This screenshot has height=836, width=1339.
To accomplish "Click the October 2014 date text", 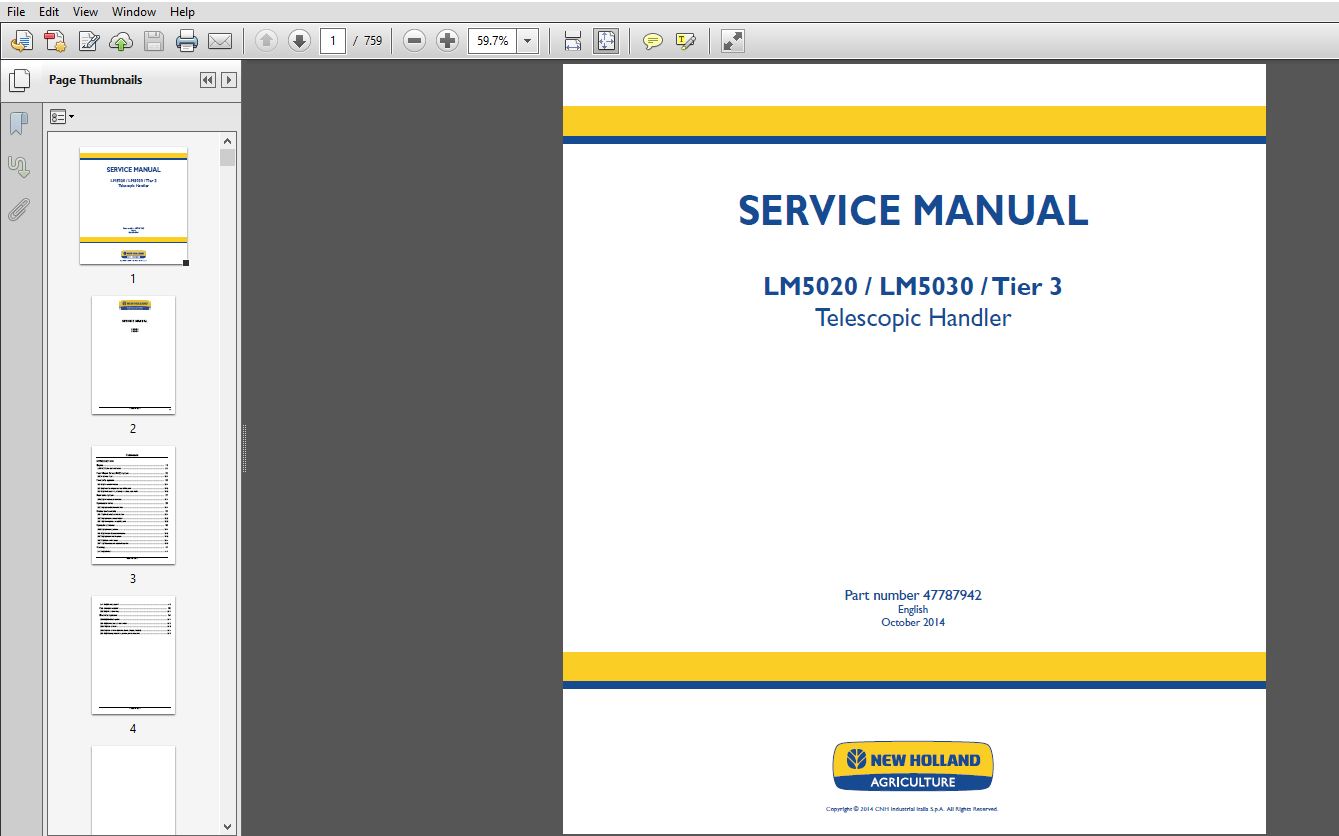I will tap(913, 622).
